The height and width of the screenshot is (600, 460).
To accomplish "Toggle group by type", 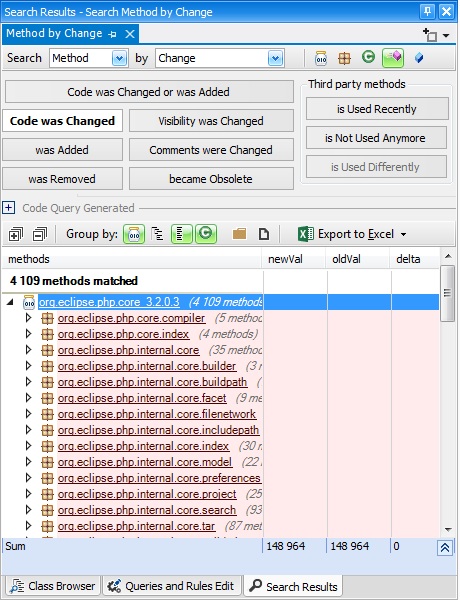I will pos(206,234).
